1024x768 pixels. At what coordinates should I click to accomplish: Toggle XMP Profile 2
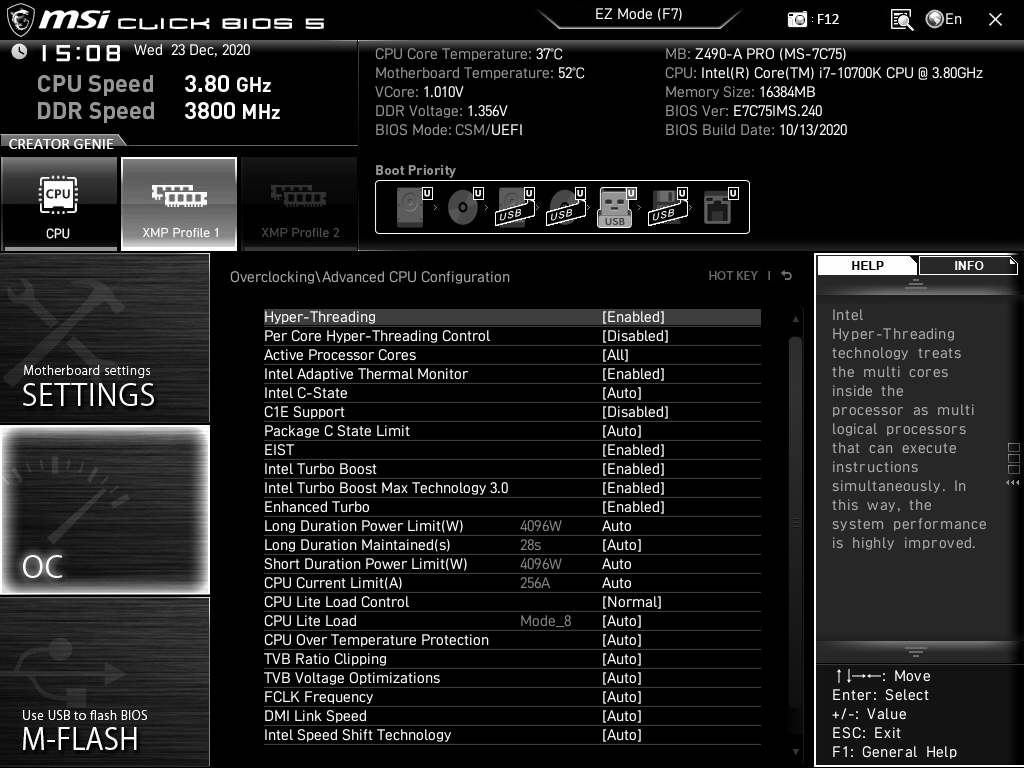[x=299, y=204]
